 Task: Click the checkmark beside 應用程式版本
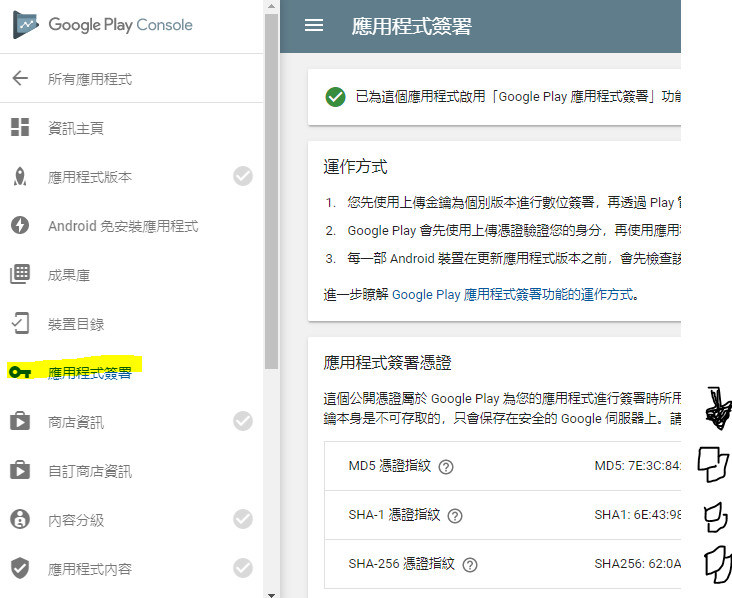242,177
